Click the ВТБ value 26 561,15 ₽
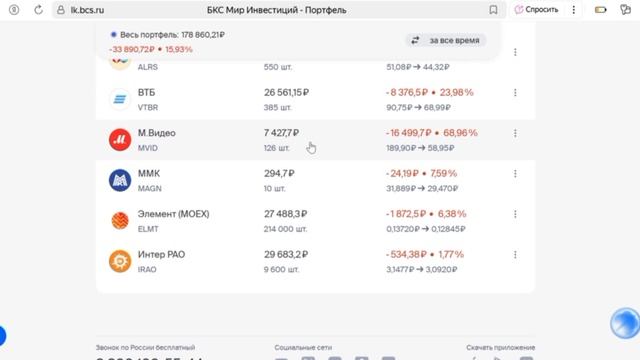 [x=287, y=93]
